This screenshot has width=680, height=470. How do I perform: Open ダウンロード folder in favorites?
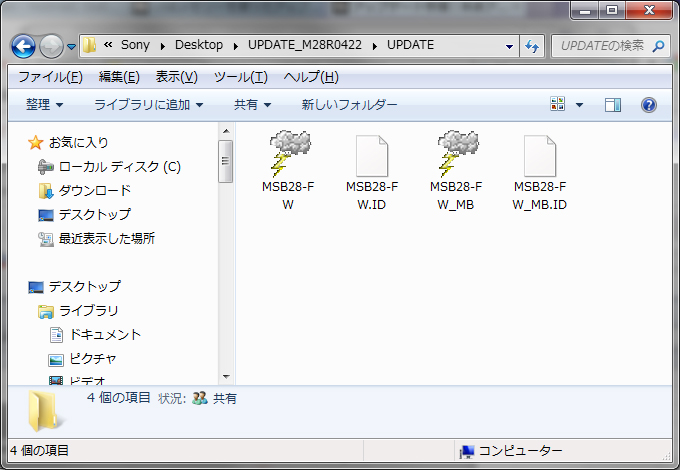[x=94, y=190]
